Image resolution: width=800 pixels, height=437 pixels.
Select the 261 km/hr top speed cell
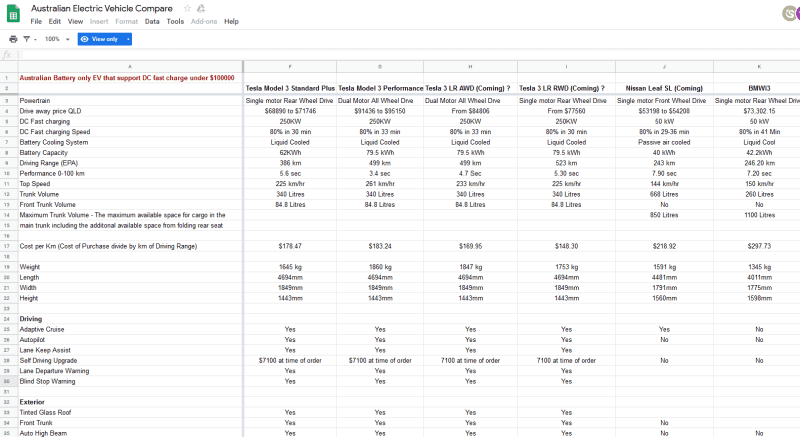tap(380, 184)
